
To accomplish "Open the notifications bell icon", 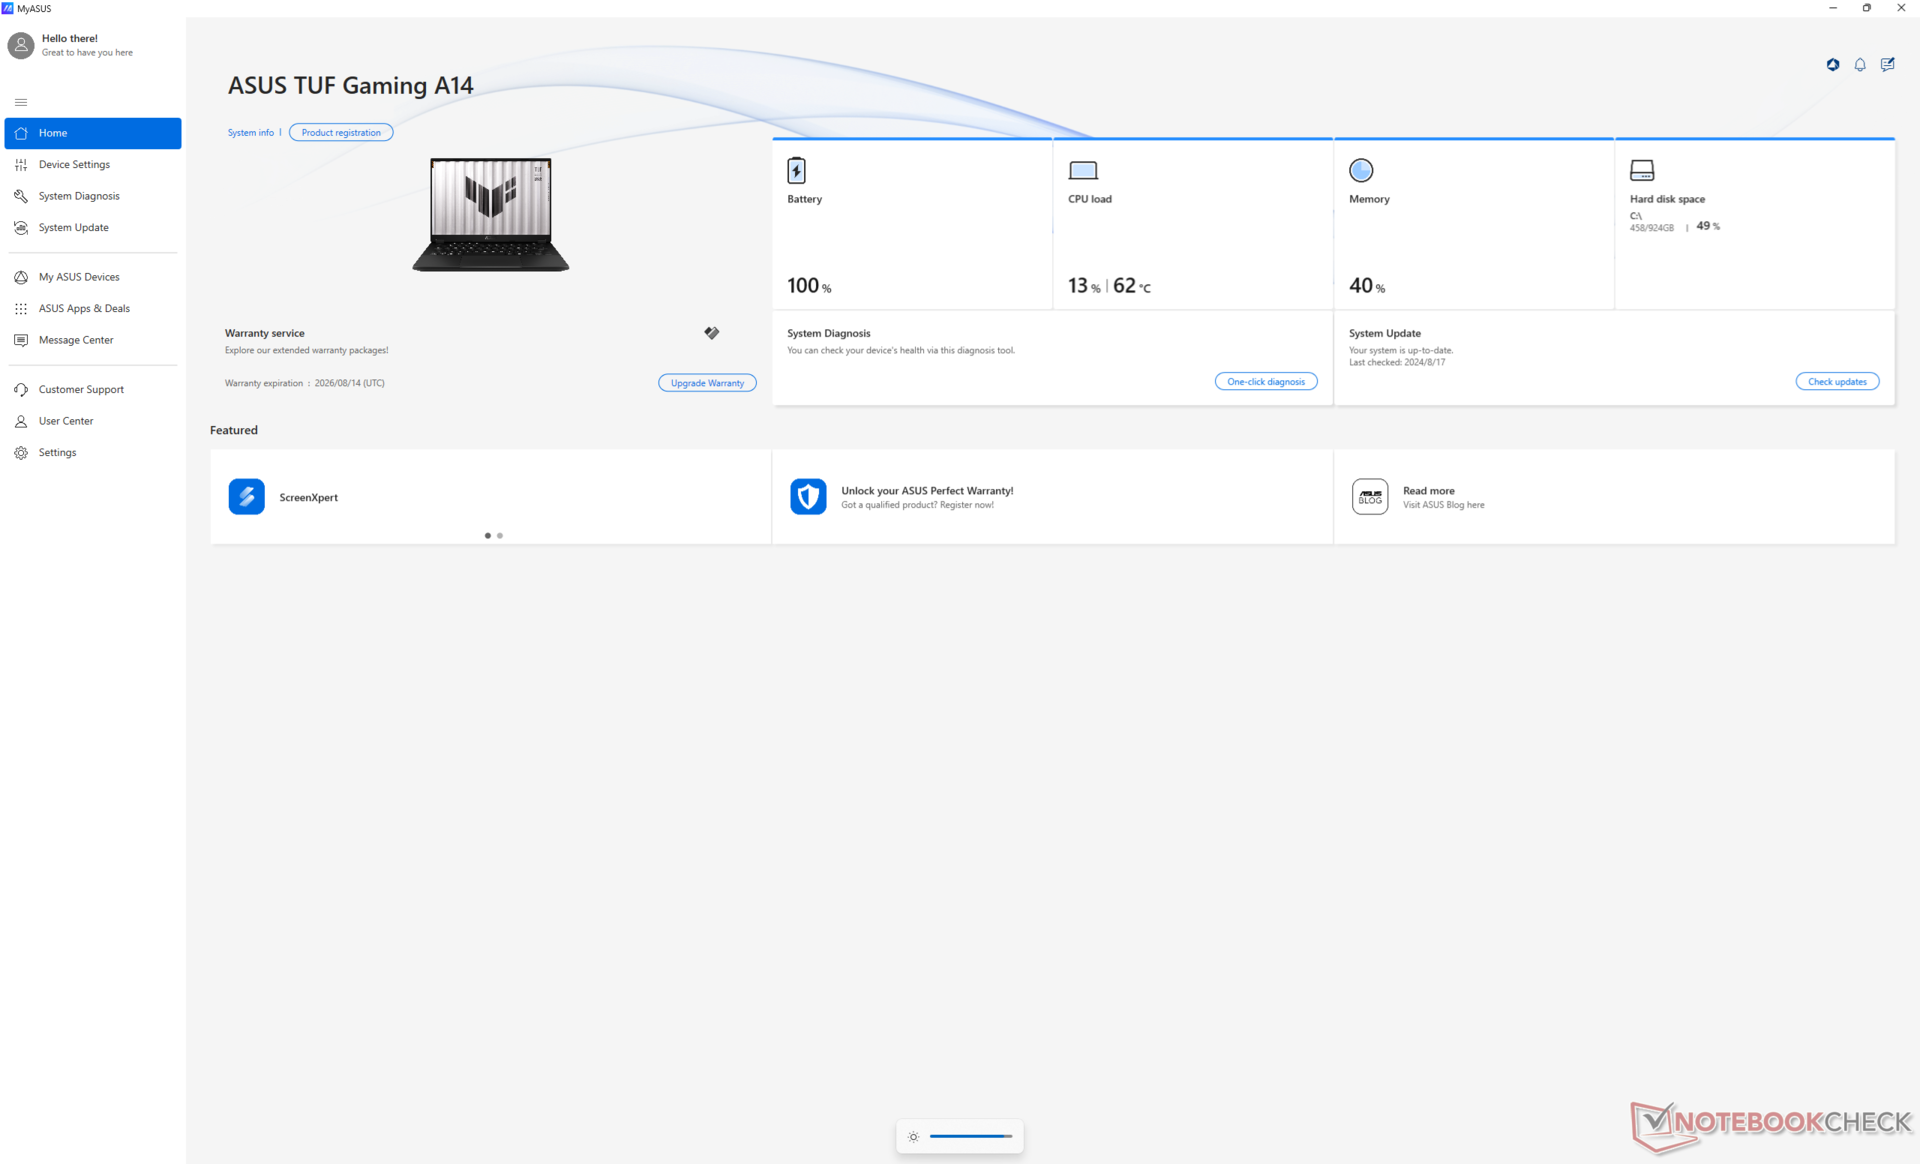I will click(1860, 65).
